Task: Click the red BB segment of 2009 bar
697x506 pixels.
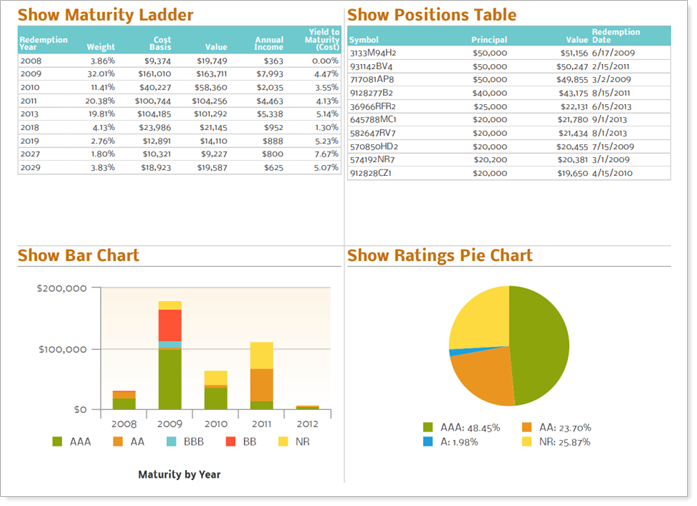Action: click(x=170, y=325)
